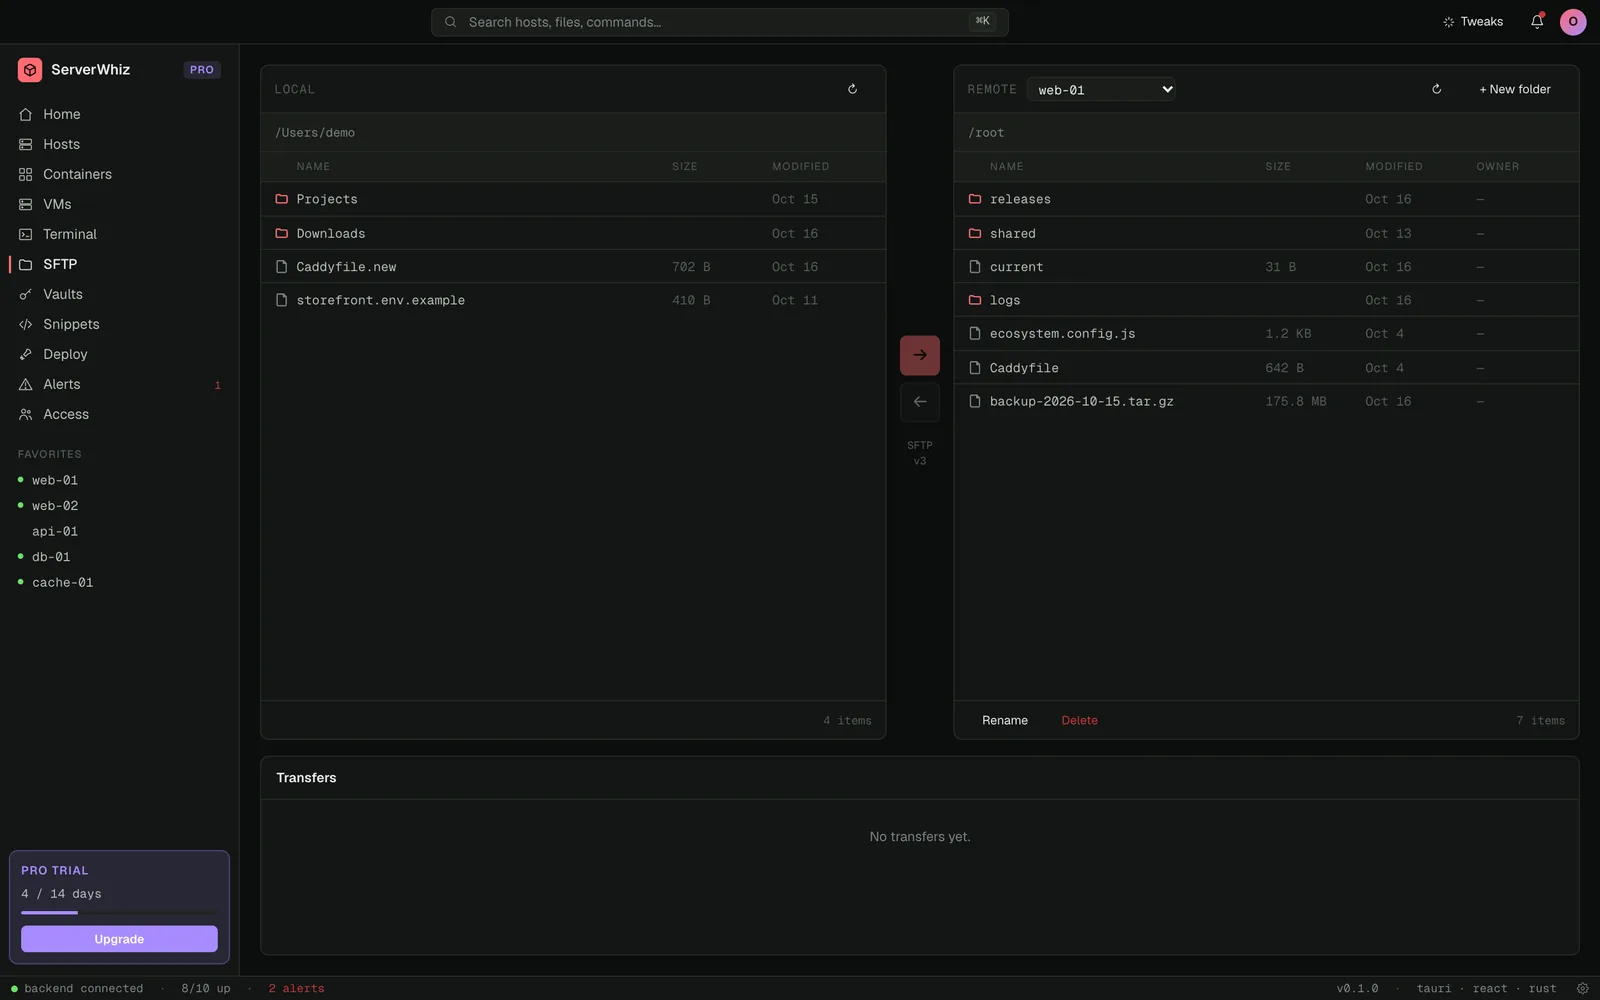Sort local list by Size header
The image size is (1600, 1000).
(685, 167)
